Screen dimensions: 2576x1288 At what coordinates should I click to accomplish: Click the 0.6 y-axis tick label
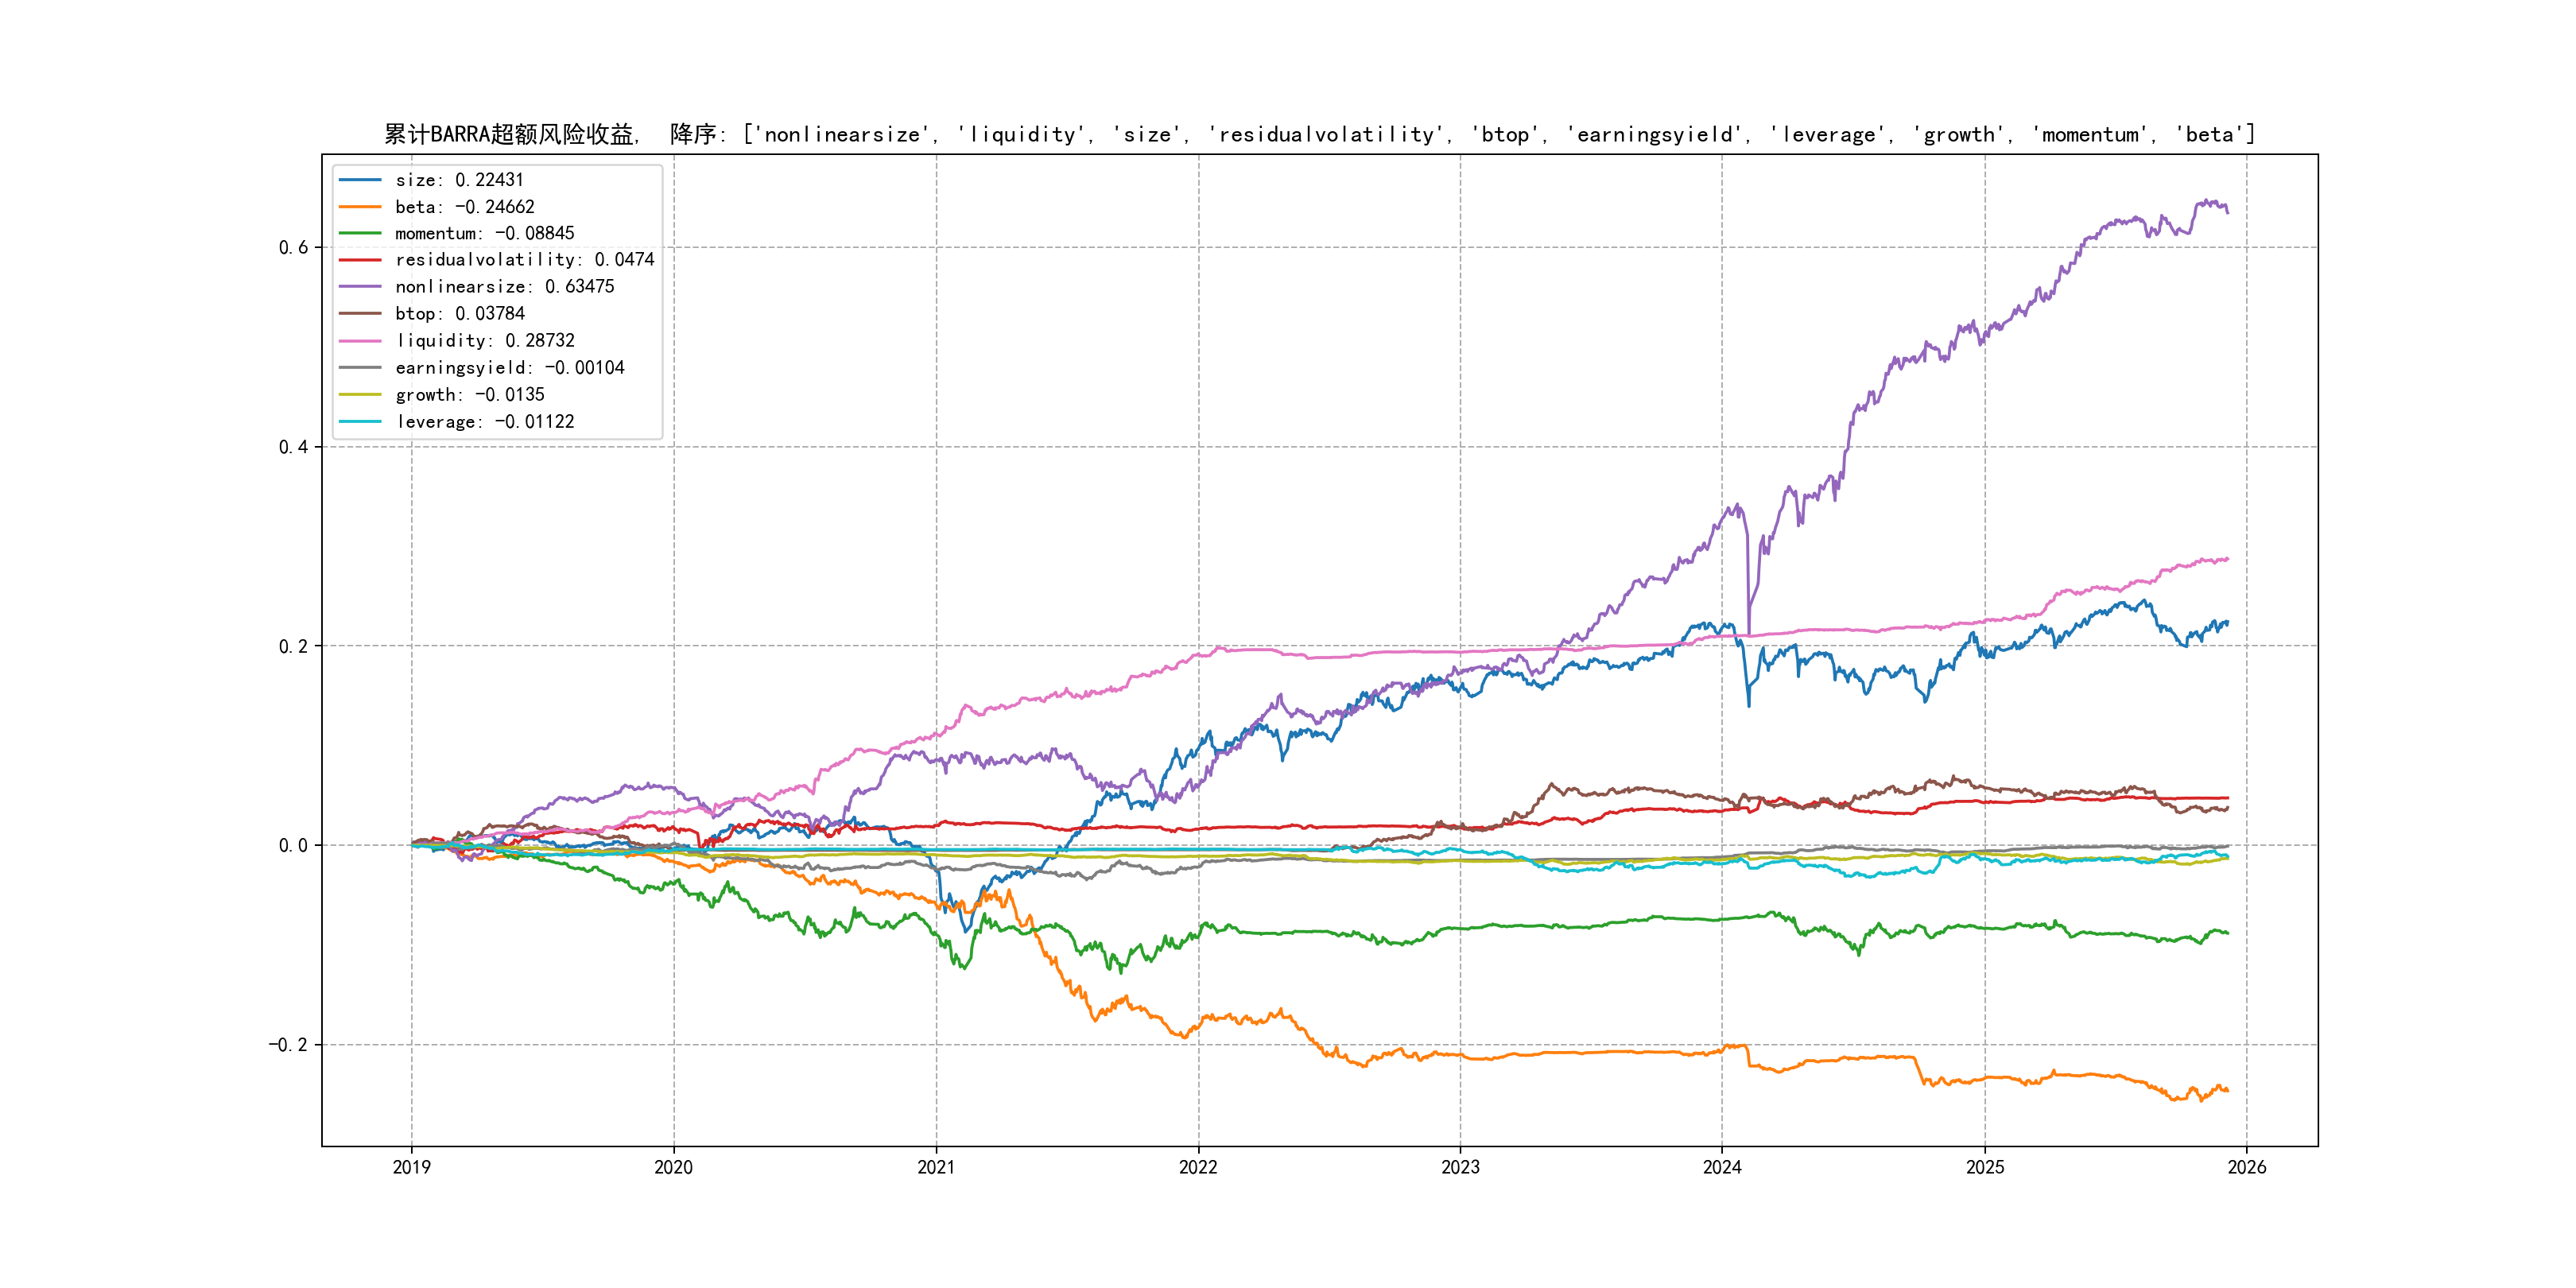click(x=293, y=248)
